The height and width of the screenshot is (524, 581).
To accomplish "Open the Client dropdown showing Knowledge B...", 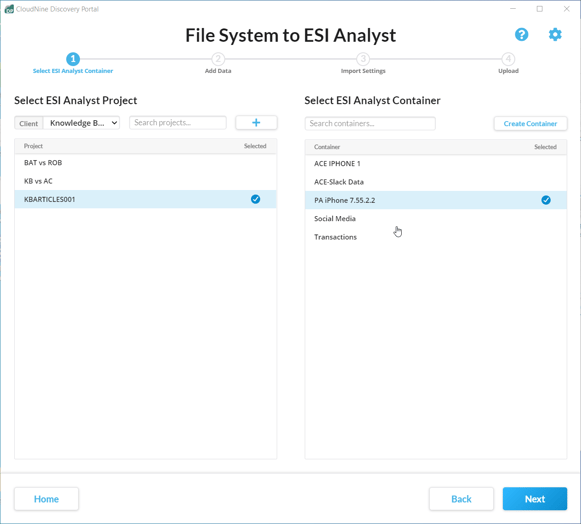I will (82, 123).
